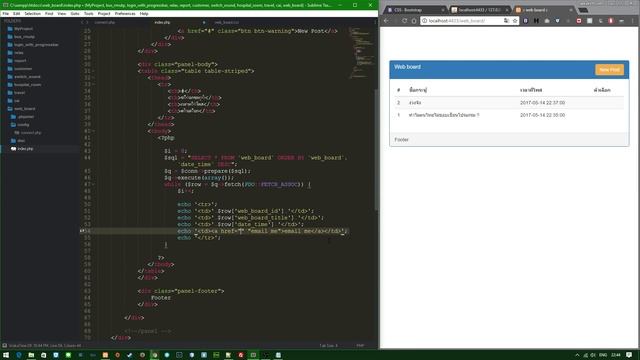The image size is (640, 360).
Task: Switch to the connect.php editor tab
Action: [105, 22]
